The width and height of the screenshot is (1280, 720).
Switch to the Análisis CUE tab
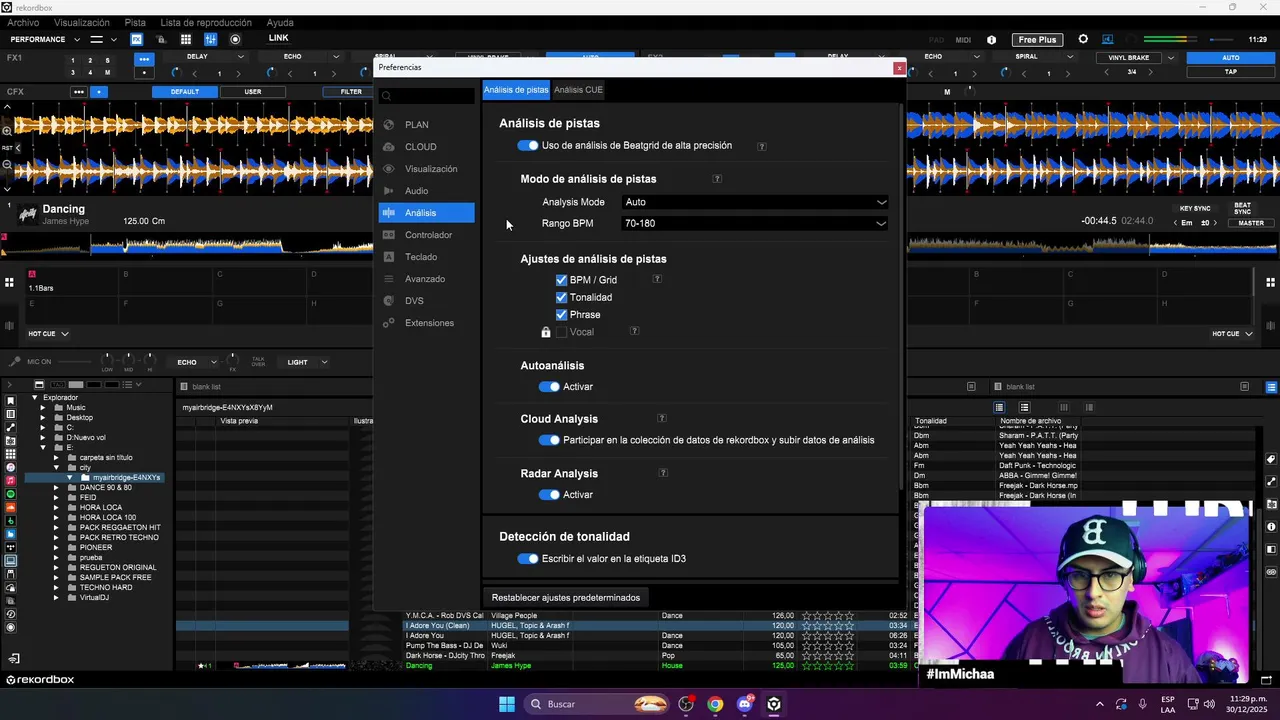coord(578,90)
